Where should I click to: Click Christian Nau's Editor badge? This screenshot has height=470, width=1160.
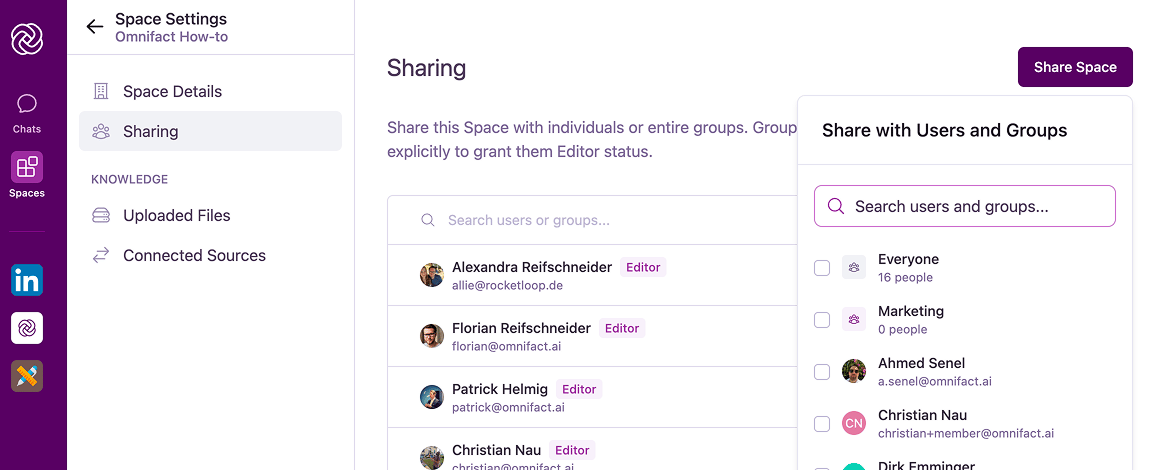click(x=572, y=450)
